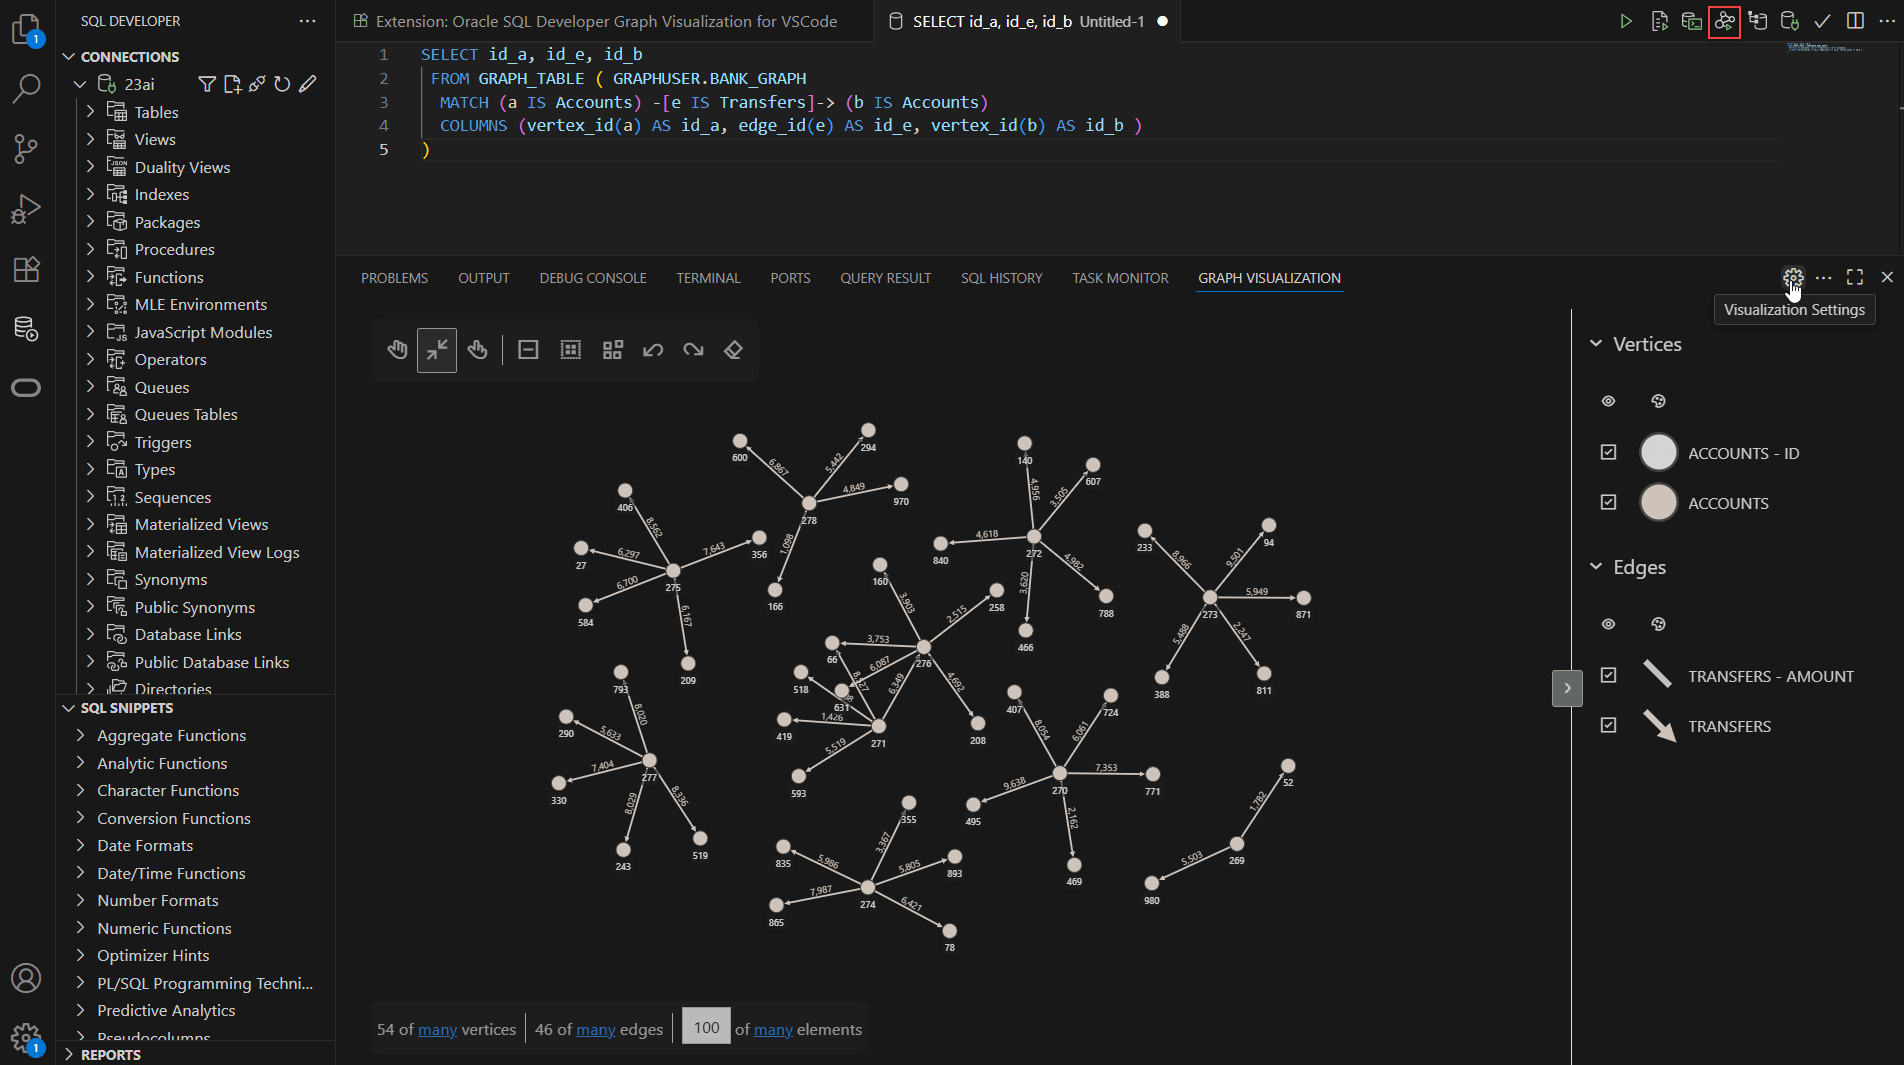The height and width of the screenshot is (1065, 1904).
Task: Split the editor with the split icon
Action: 1855,21
